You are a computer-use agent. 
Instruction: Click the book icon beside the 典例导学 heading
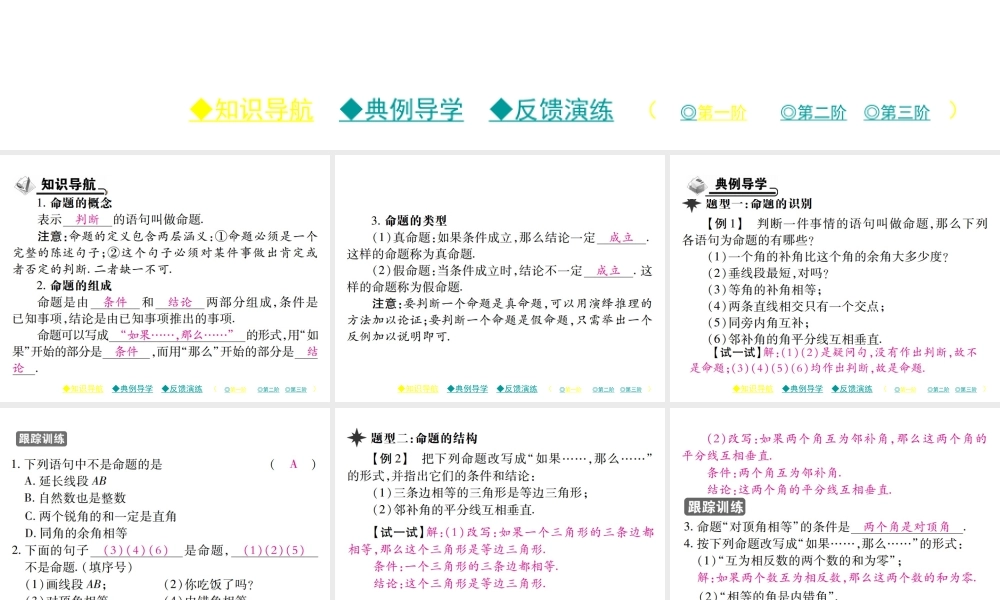click(x=696, y=185)
